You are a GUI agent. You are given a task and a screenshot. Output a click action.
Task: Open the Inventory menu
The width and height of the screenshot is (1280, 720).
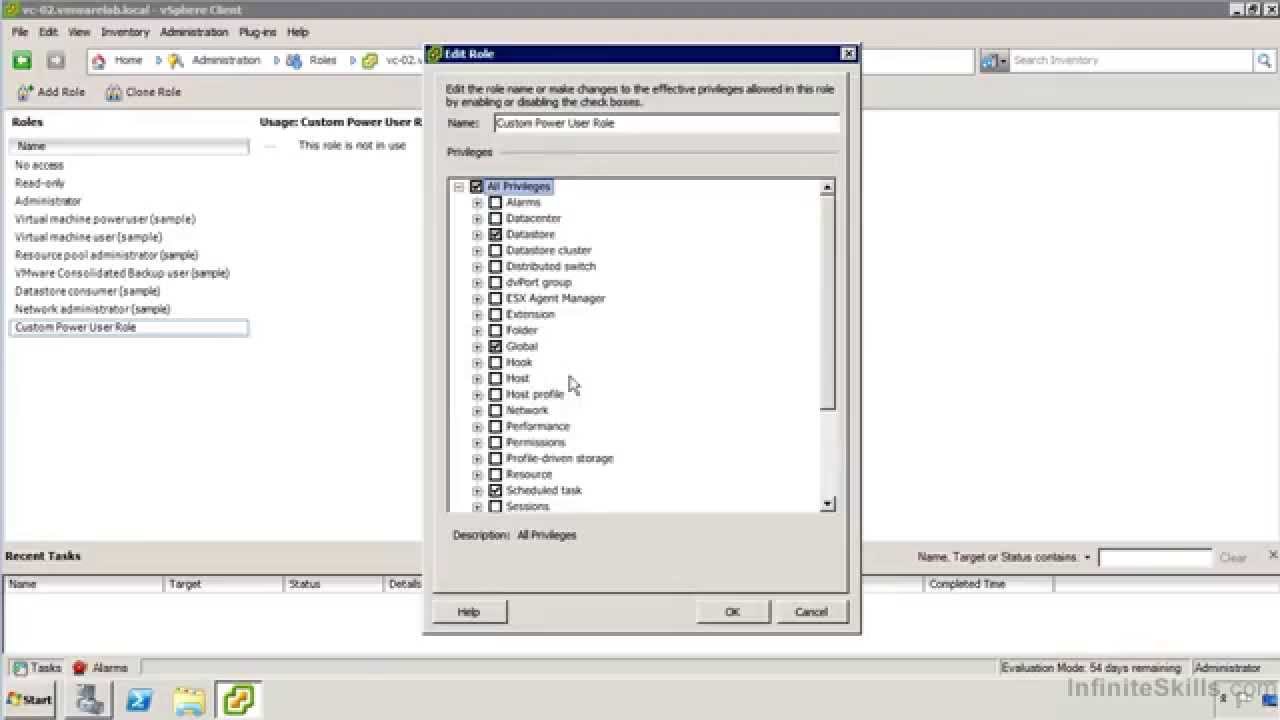pos(125,32)
